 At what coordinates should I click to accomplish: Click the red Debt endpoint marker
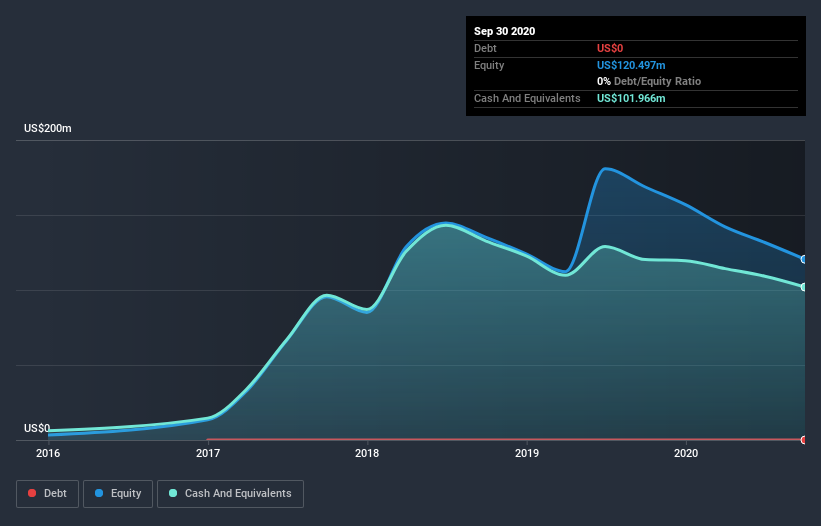pos(804,440)
